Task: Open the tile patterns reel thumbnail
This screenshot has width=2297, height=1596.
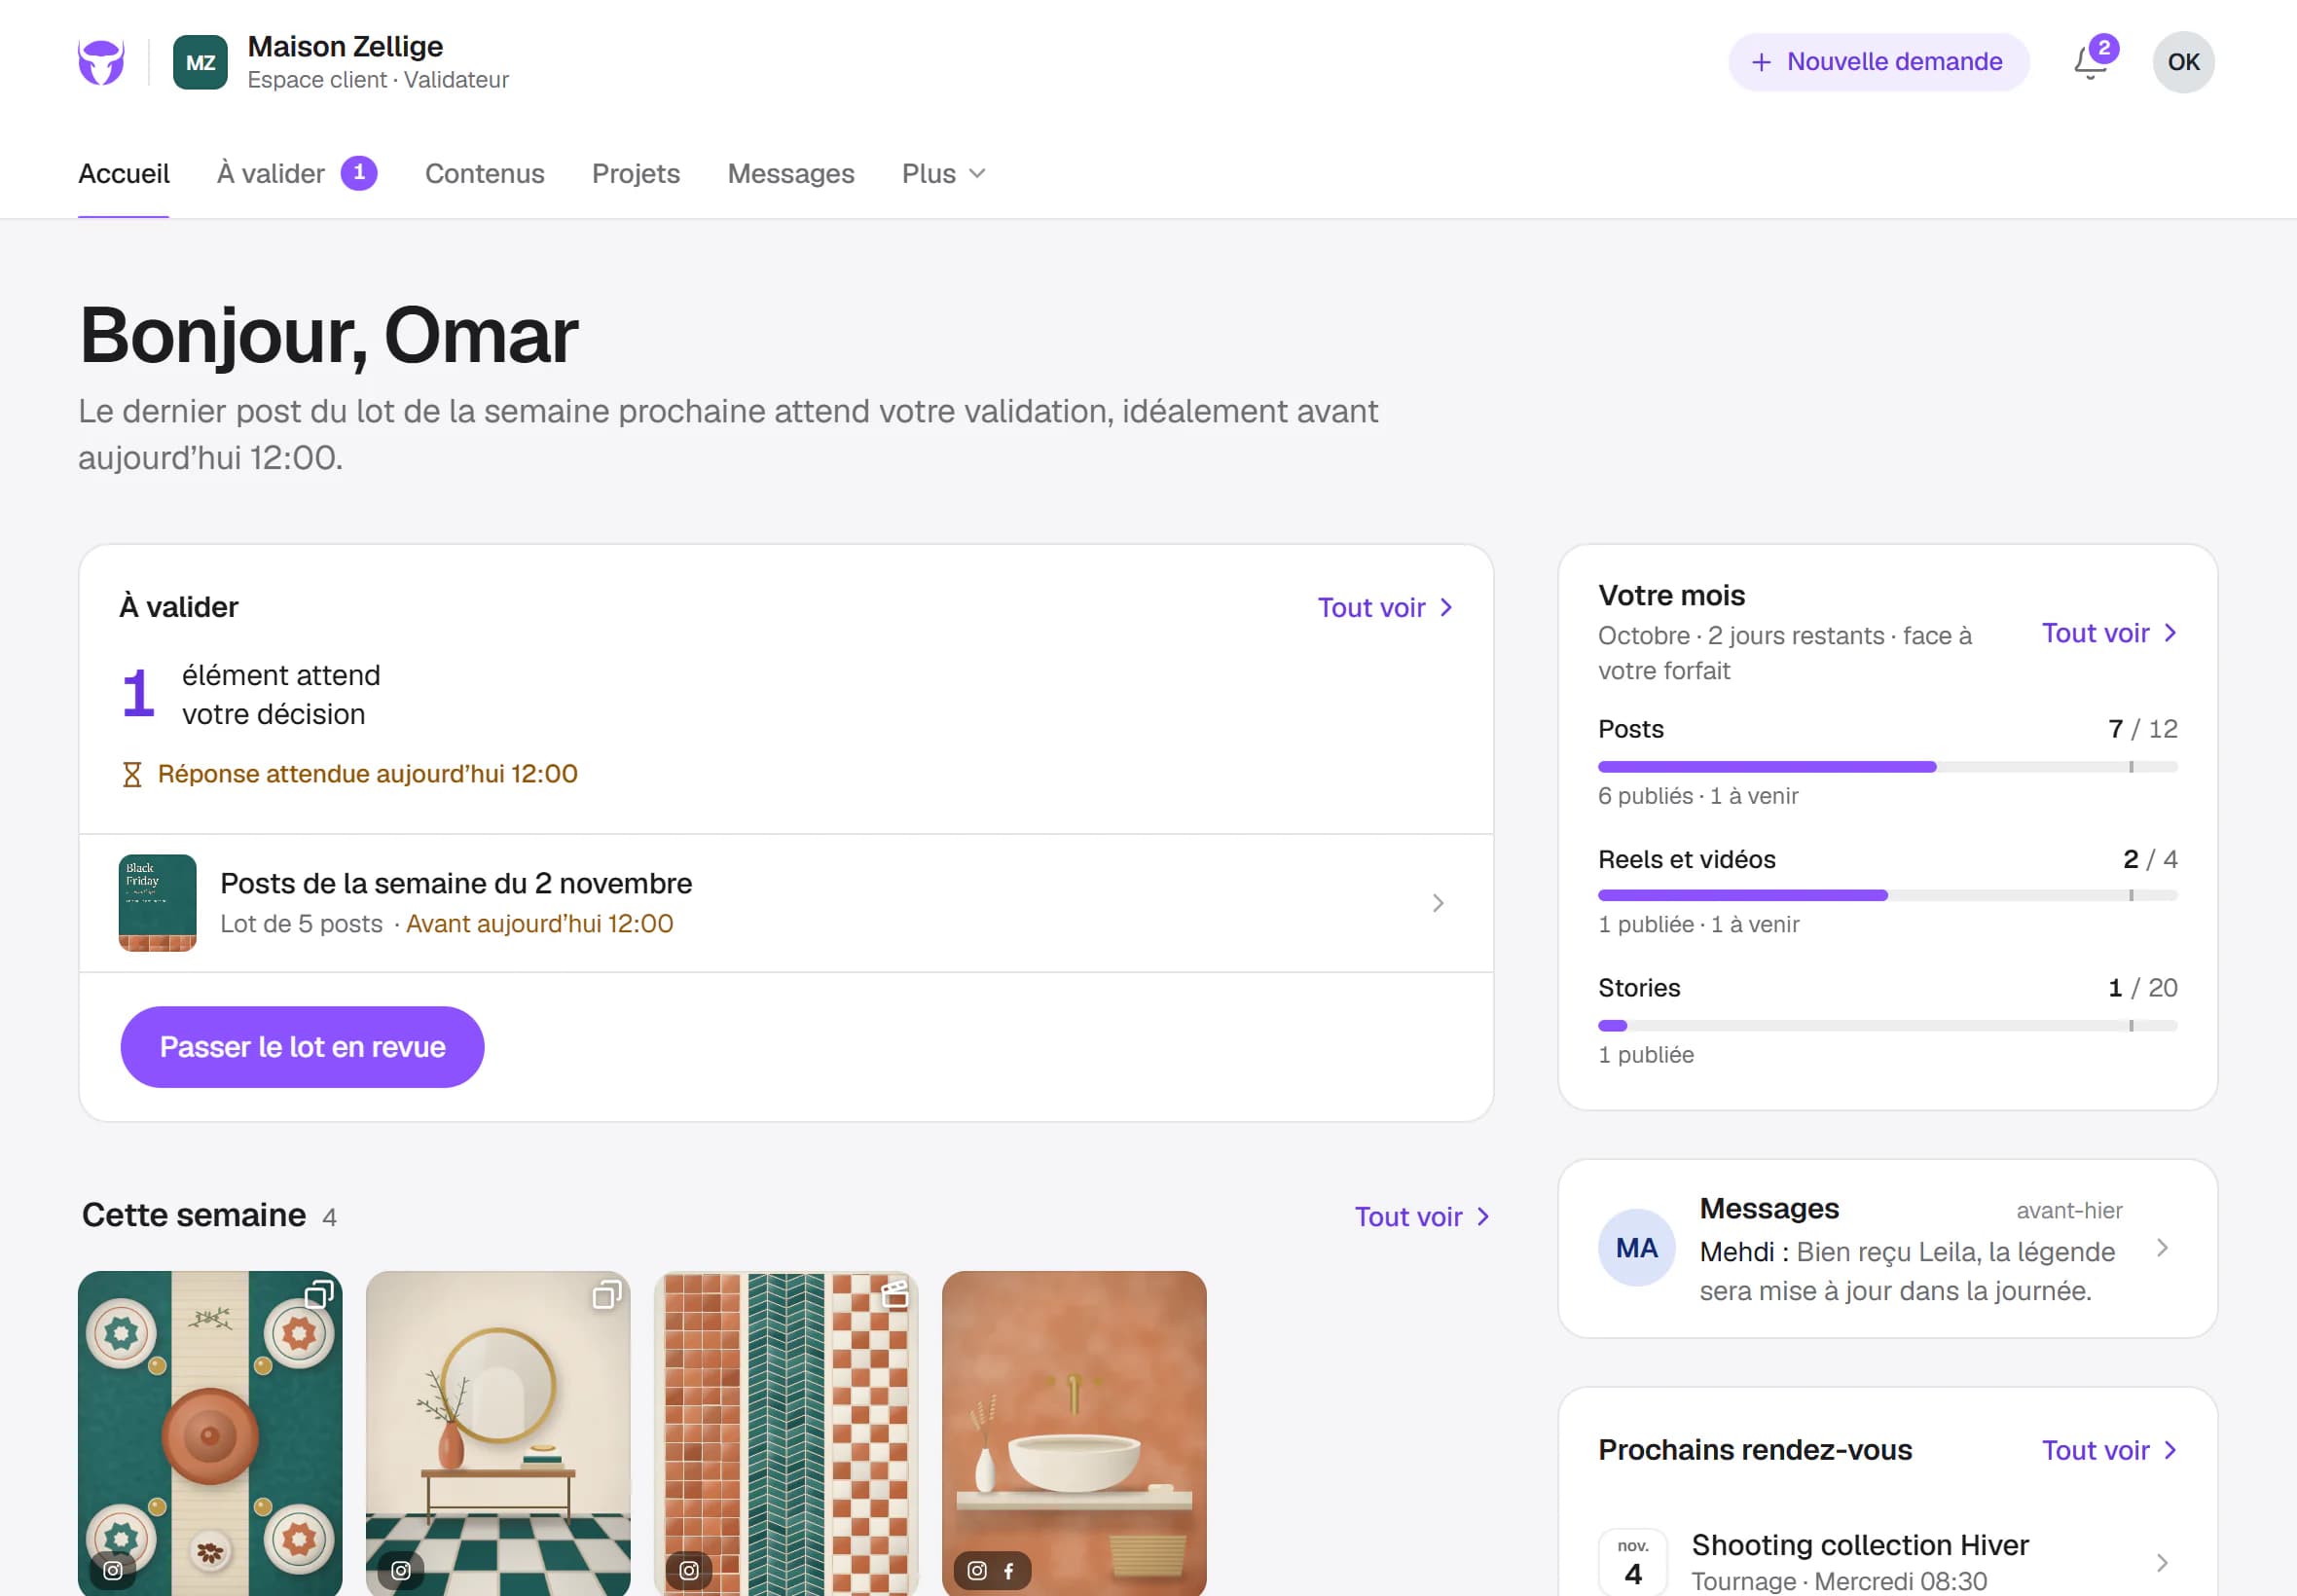Action: coord(786,1433)
